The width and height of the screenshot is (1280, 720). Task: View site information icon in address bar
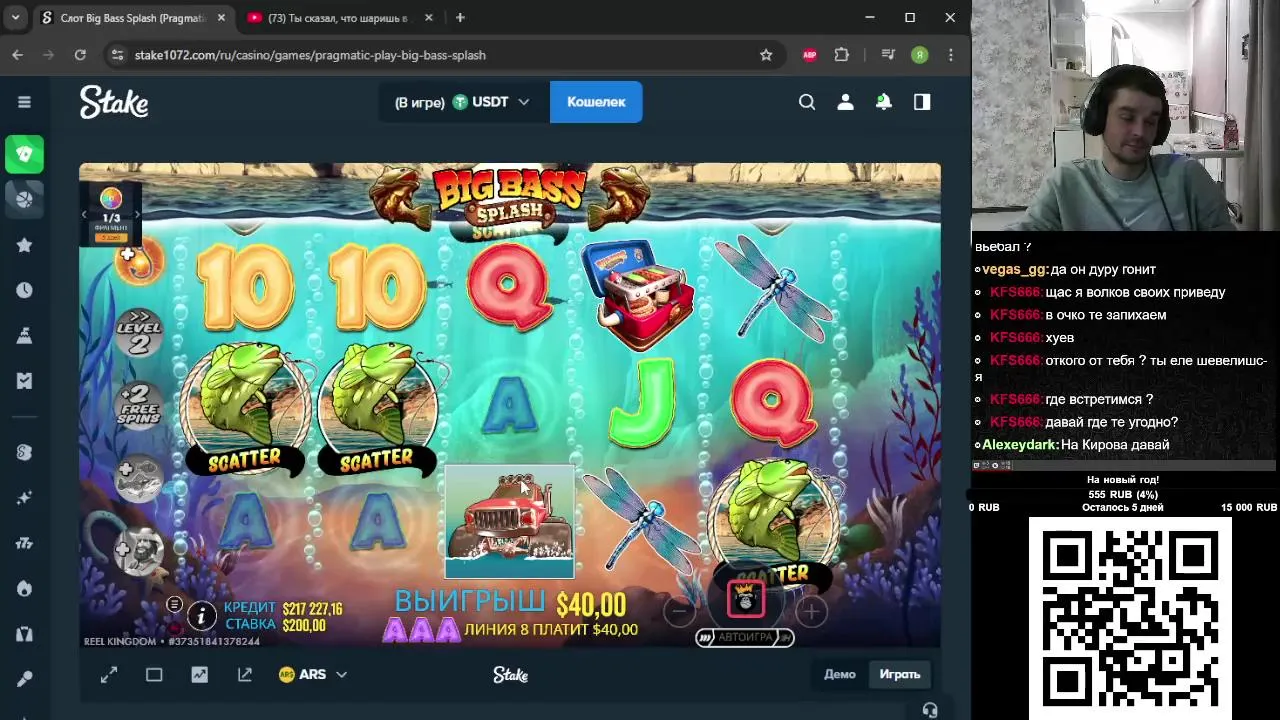(117, 55)
